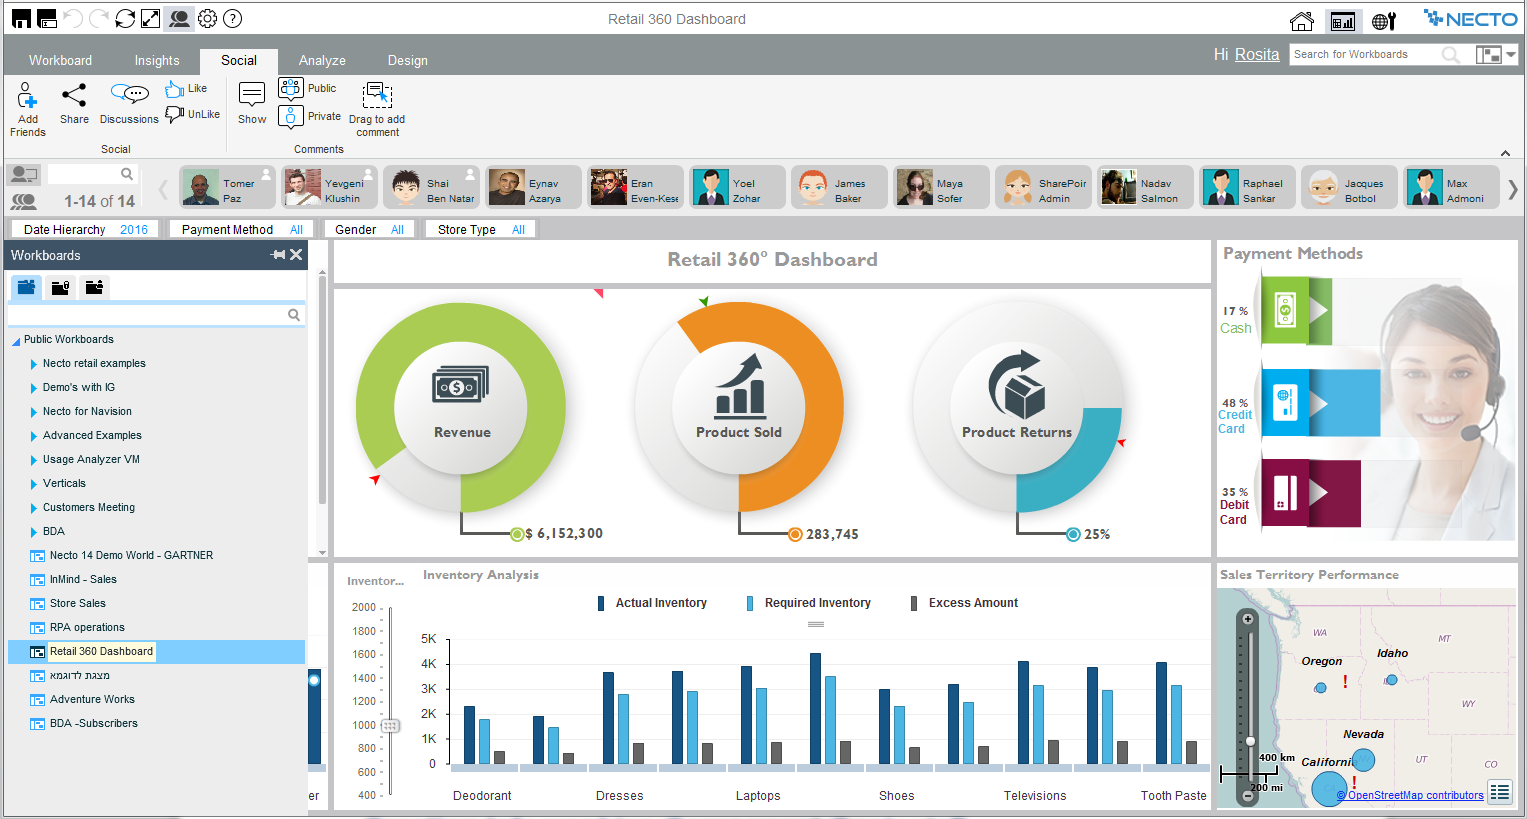Open the Payment Method filter dropdown
This screenshot has width=1527, height=819.
tap(241, 230)
